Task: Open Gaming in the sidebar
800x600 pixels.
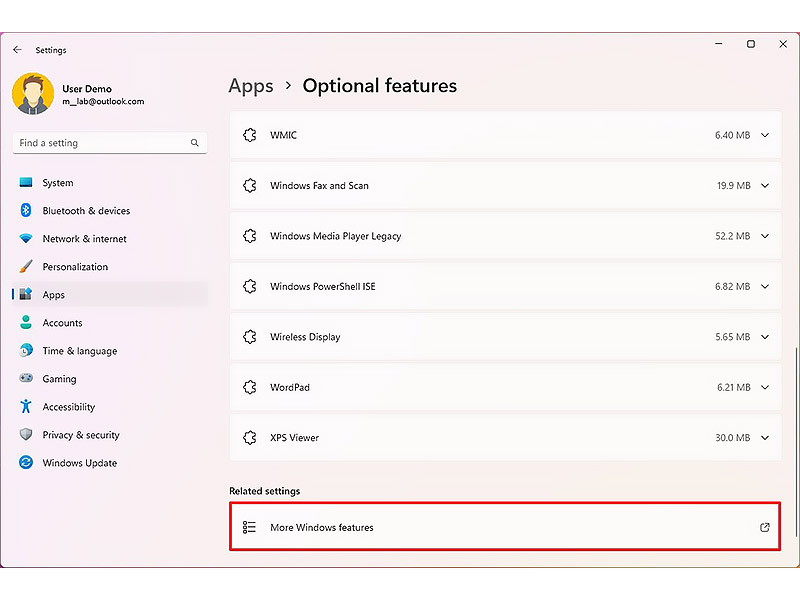Action: pos(110,379)
